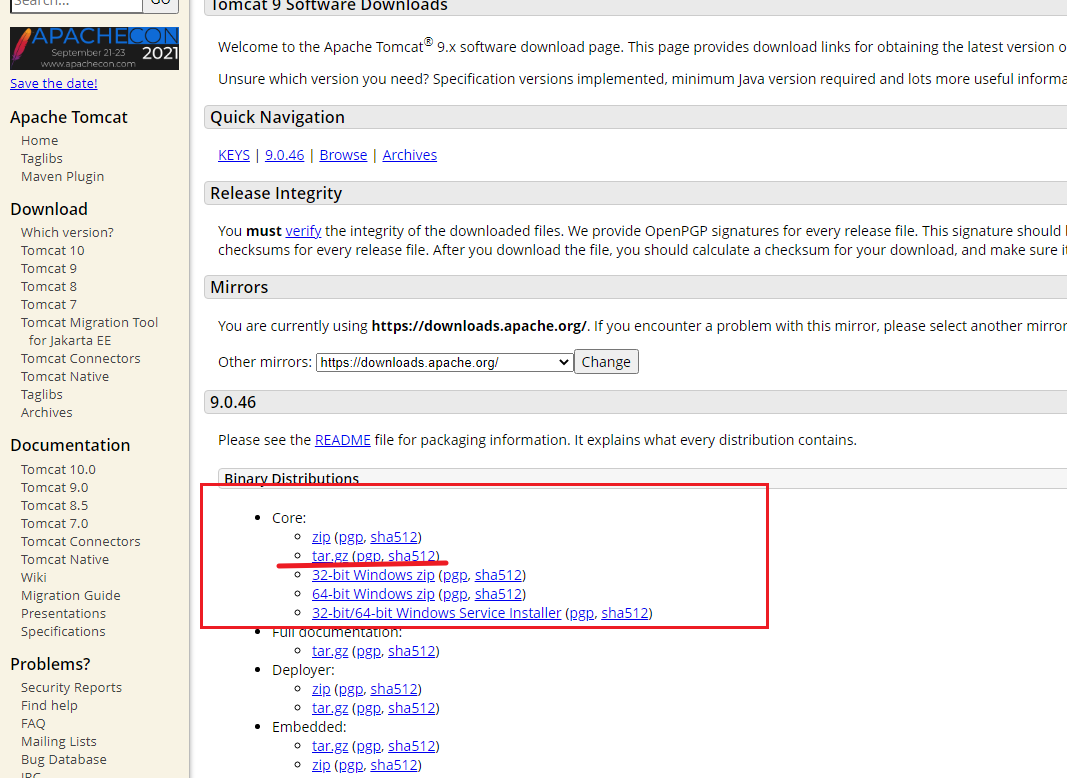The height and width of the screenshot is (778, 1067).
Task: Open the Browse link in Quick Navigation
Action: tap(343, 155)
